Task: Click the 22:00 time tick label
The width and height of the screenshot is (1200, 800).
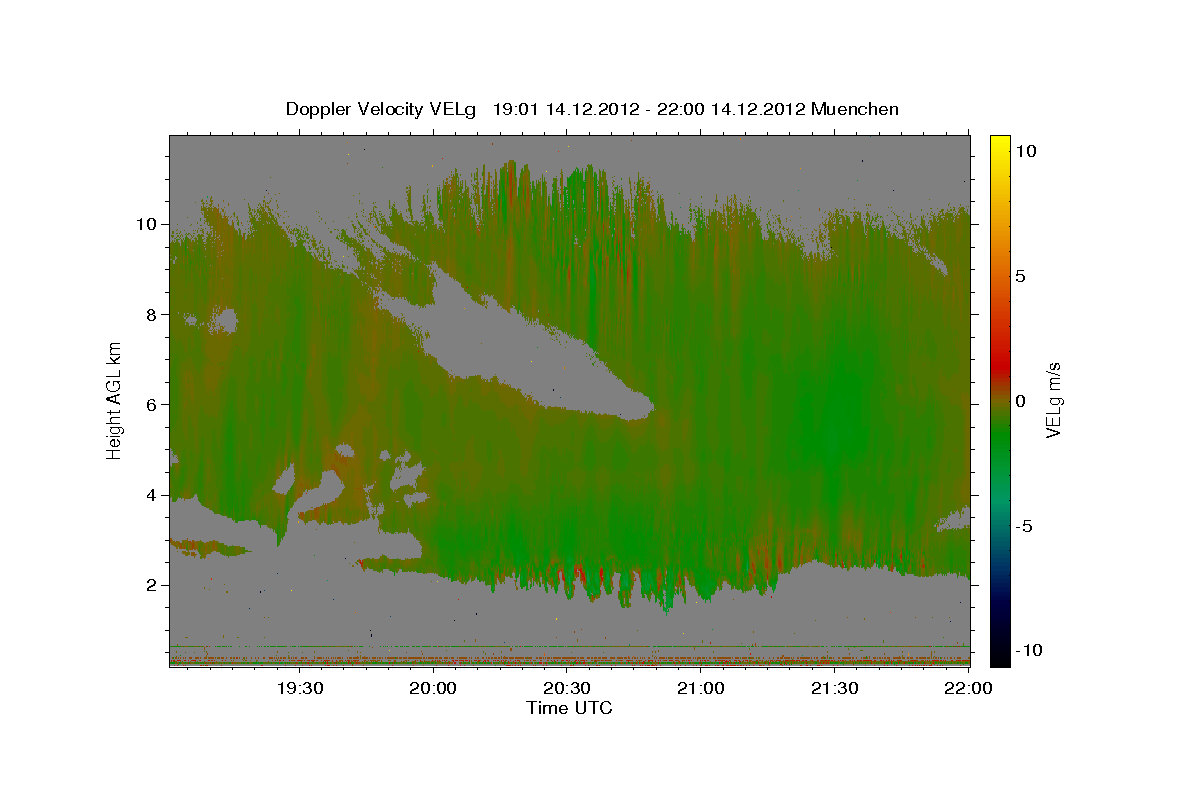Action: (x=968, y=688)
